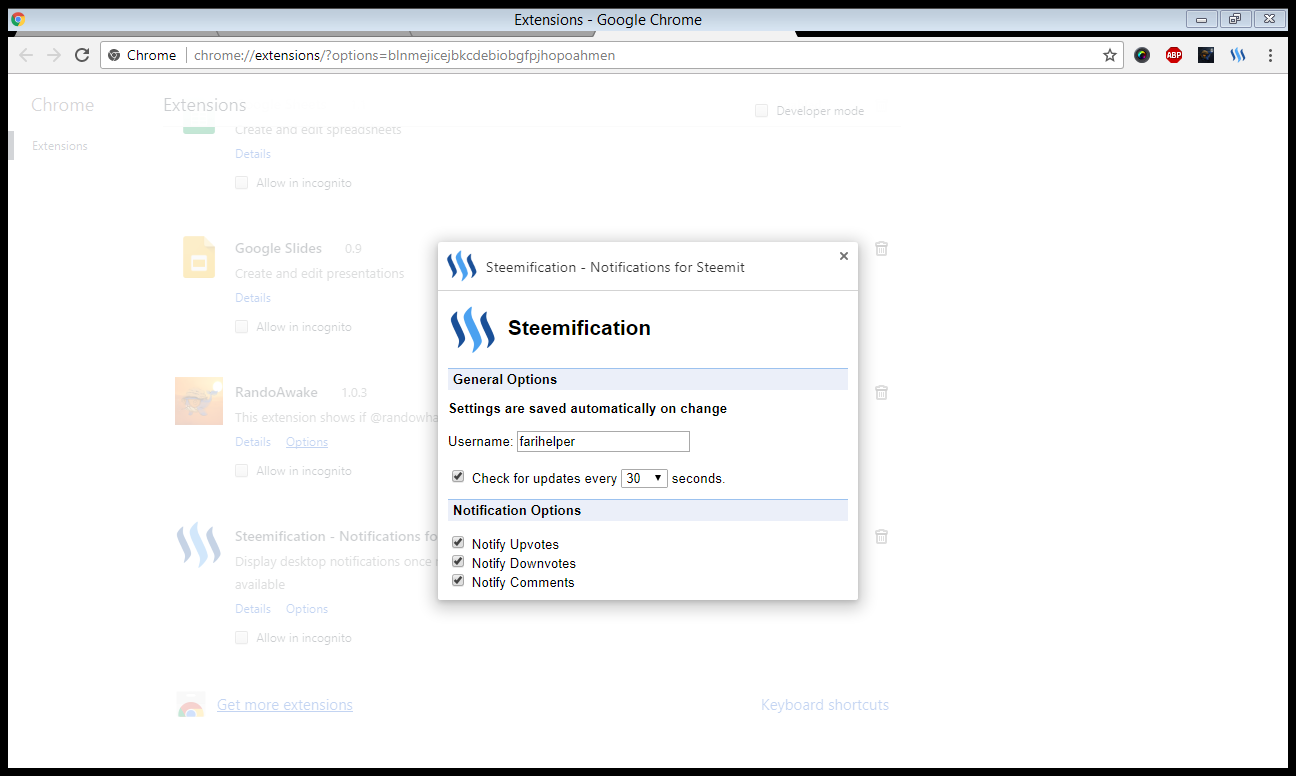Click the Notification Options section header
1296x776 pixels.
point(648,510)
